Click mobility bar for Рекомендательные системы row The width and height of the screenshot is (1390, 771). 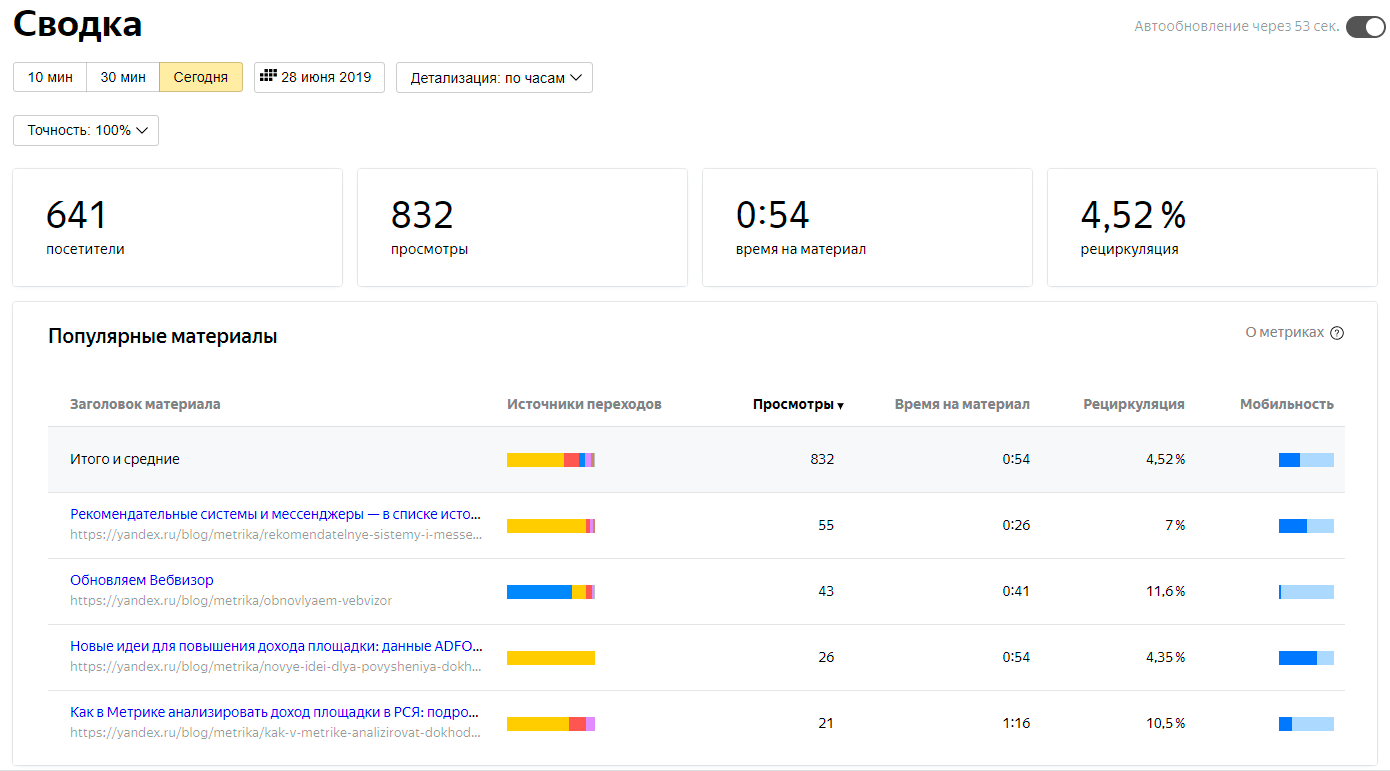[1306, 526]
